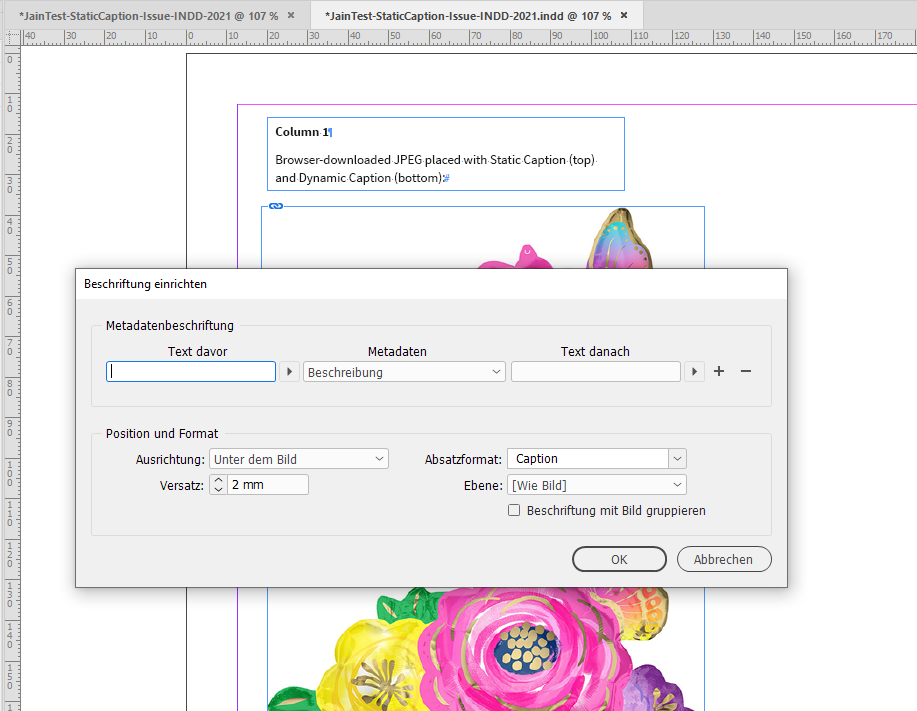Click inside the Text danach input field
Image resolution: width=917 pixels, height=711 pixels.
click(x=595, y=371)
